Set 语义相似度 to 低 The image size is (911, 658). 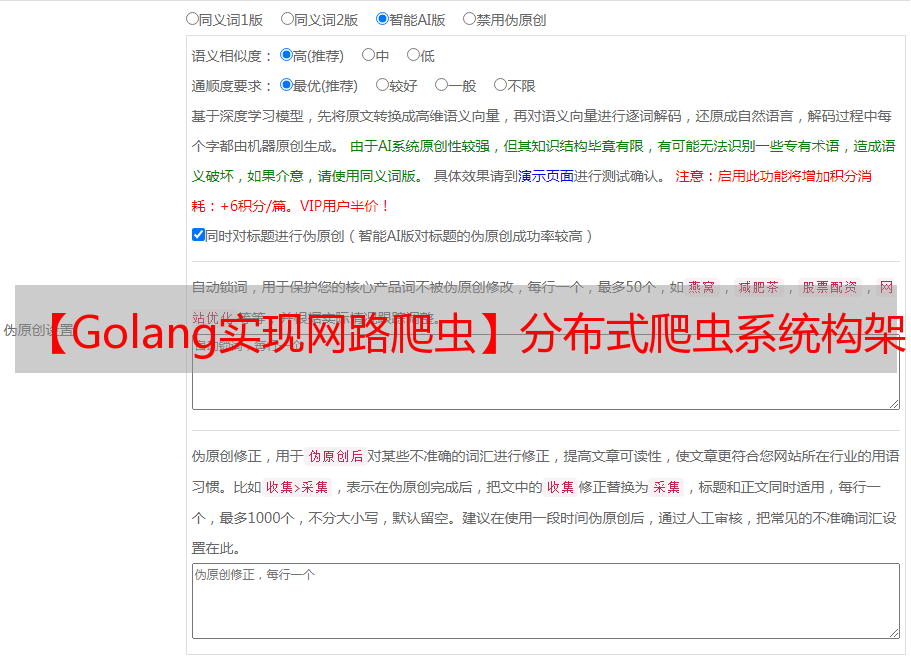coord(413,55)
